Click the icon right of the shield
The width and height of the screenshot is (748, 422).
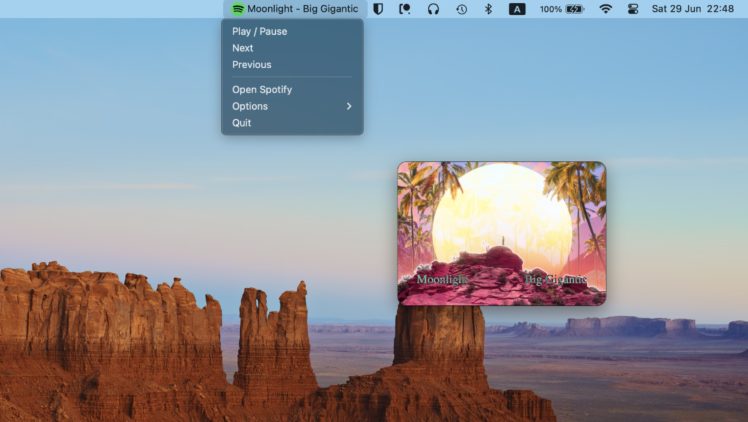click(x=405, y=9)
